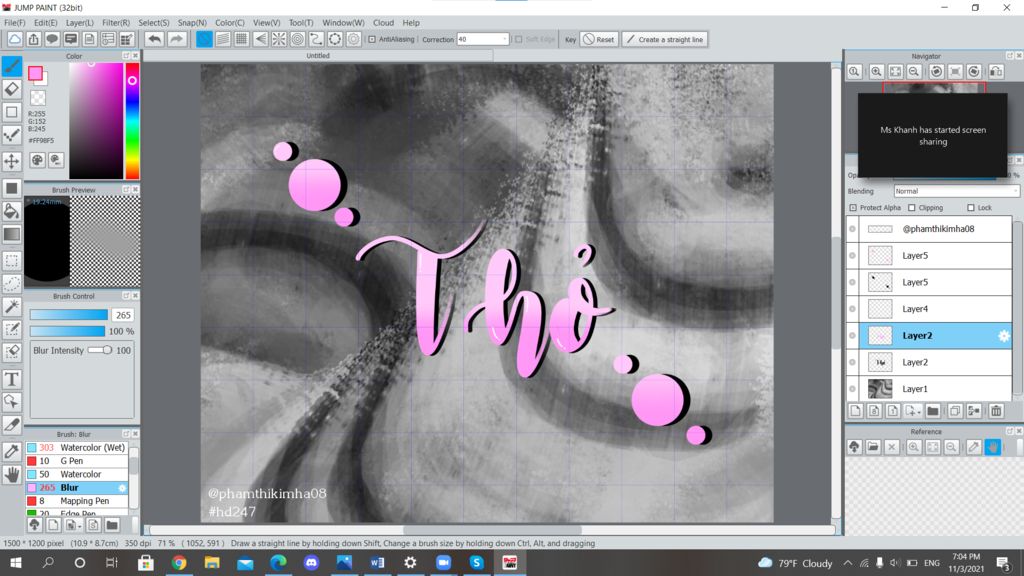Click the new layer page icon in the layer panel
Viewport: 1024px width, 576px height.
coord(856,411)
